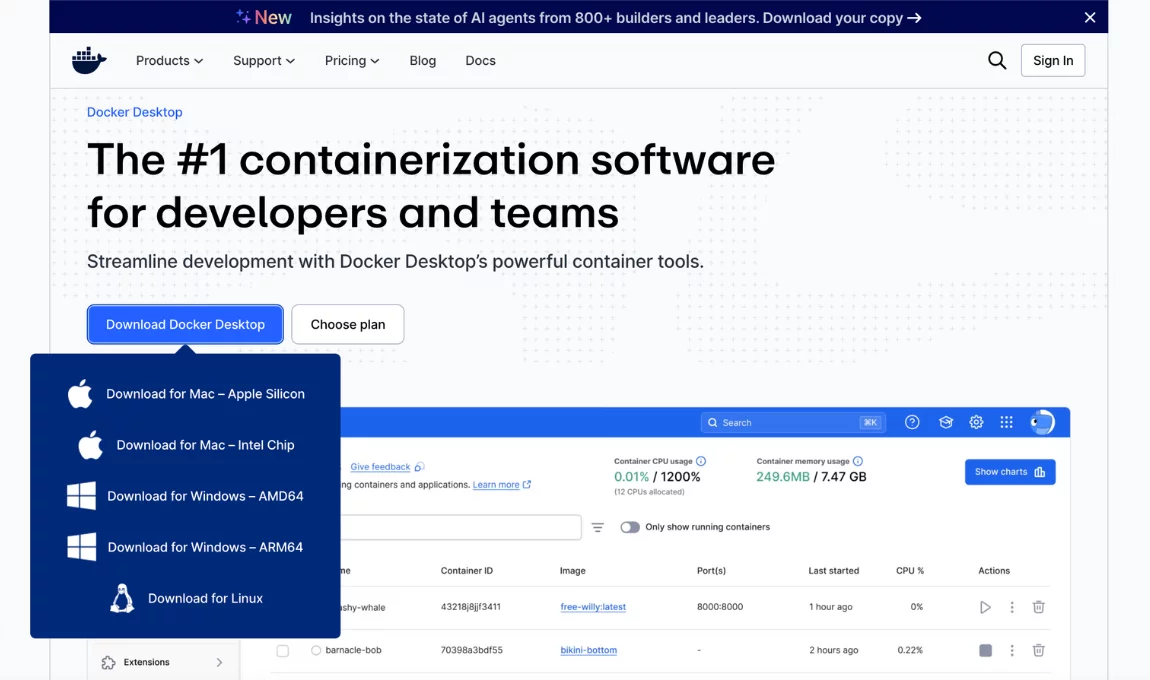Open the site search magnifier icon
The height and width of the screenshot is (680, 1150).
point(997,60)
